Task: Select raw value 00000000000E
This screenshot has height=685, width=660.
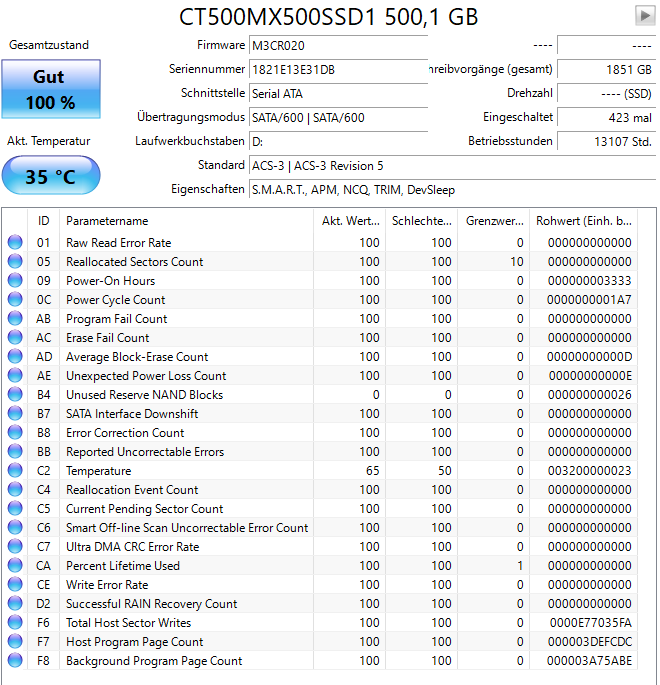Action: click(590, 376)
